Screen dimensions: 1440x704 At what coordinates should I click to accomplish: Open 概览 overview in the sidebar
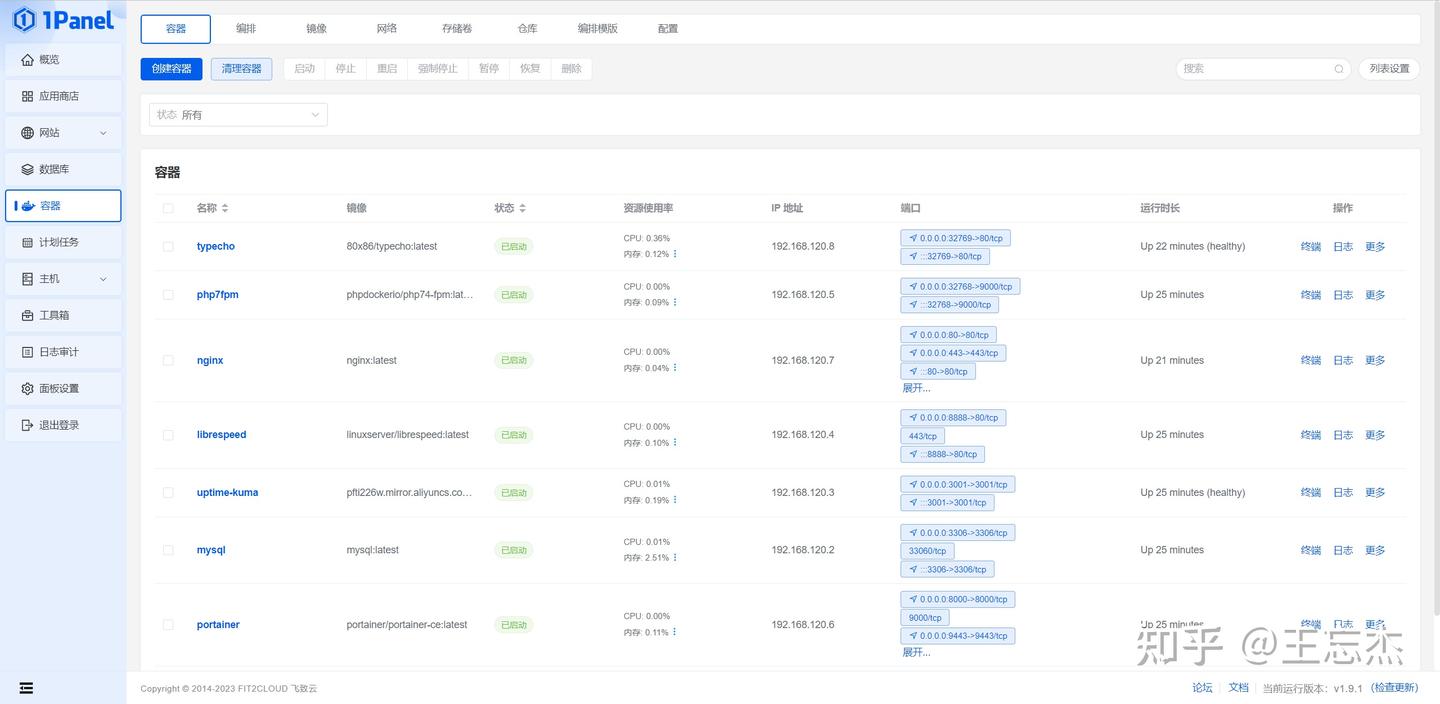click(x=63, y=60)
